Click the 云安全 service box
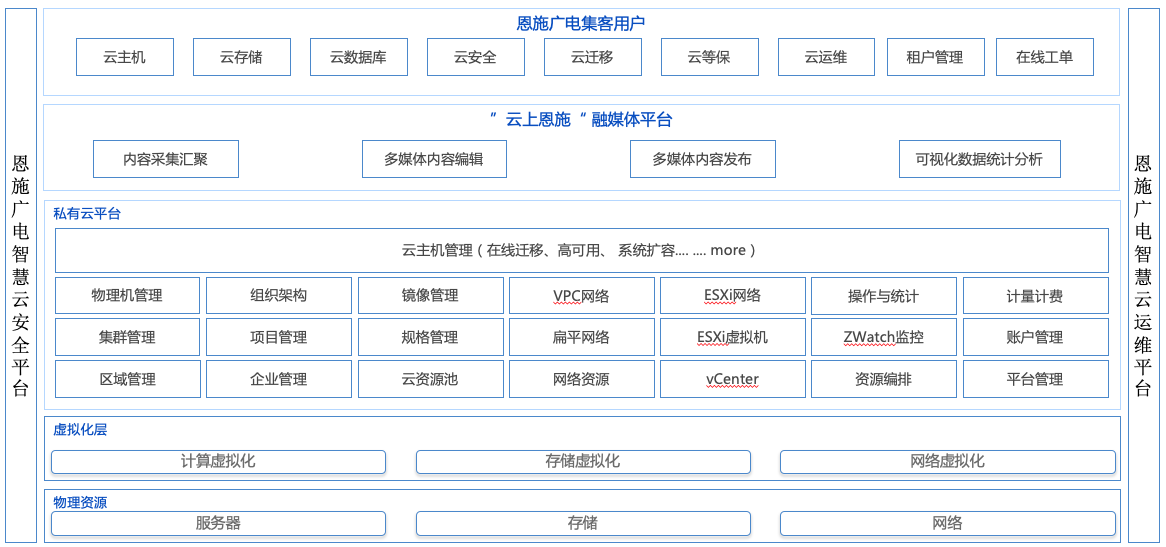This screenshot has width=1166, height=547. tap(475, 57)
